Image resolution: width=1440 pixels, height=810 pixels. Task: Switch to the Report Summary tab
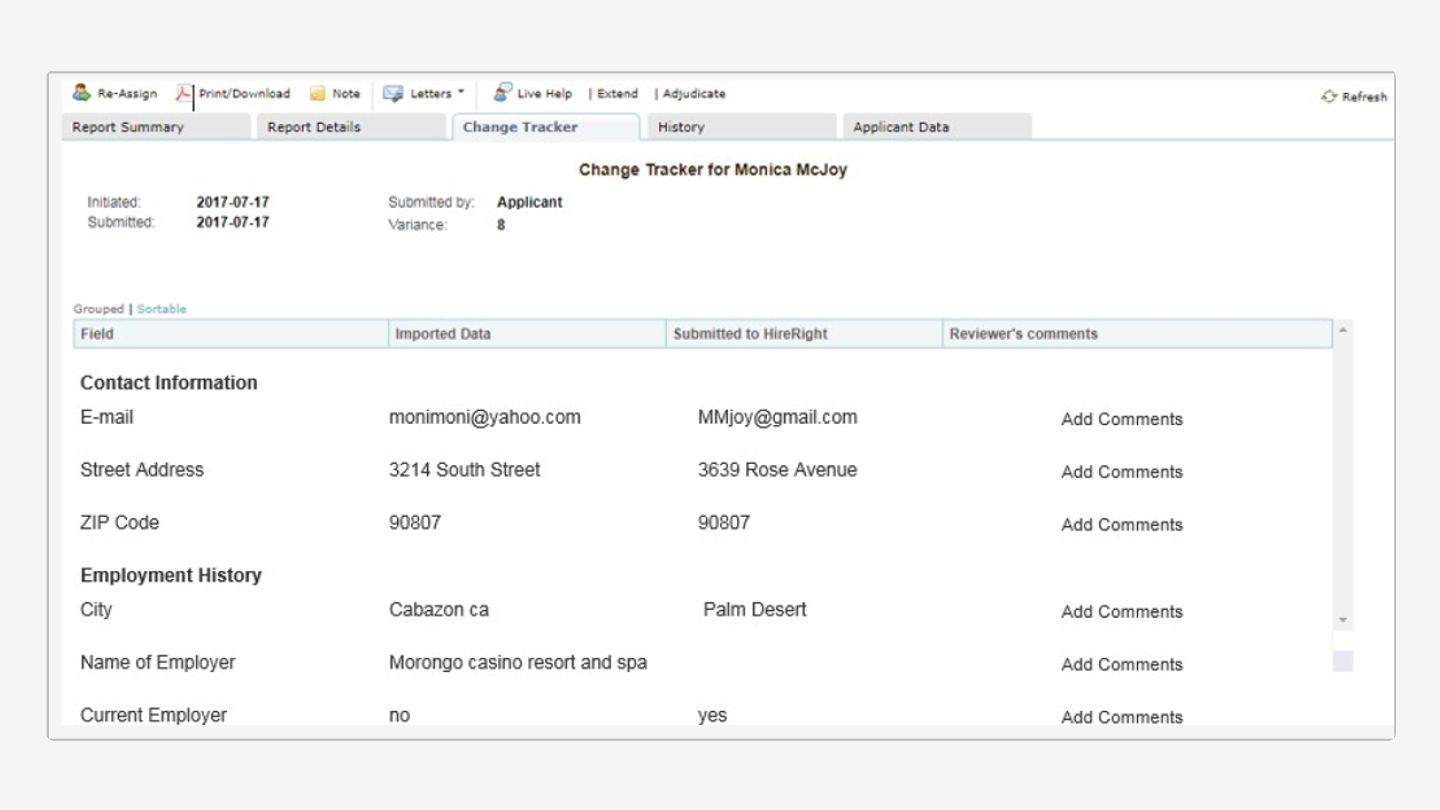coord(128,127)
